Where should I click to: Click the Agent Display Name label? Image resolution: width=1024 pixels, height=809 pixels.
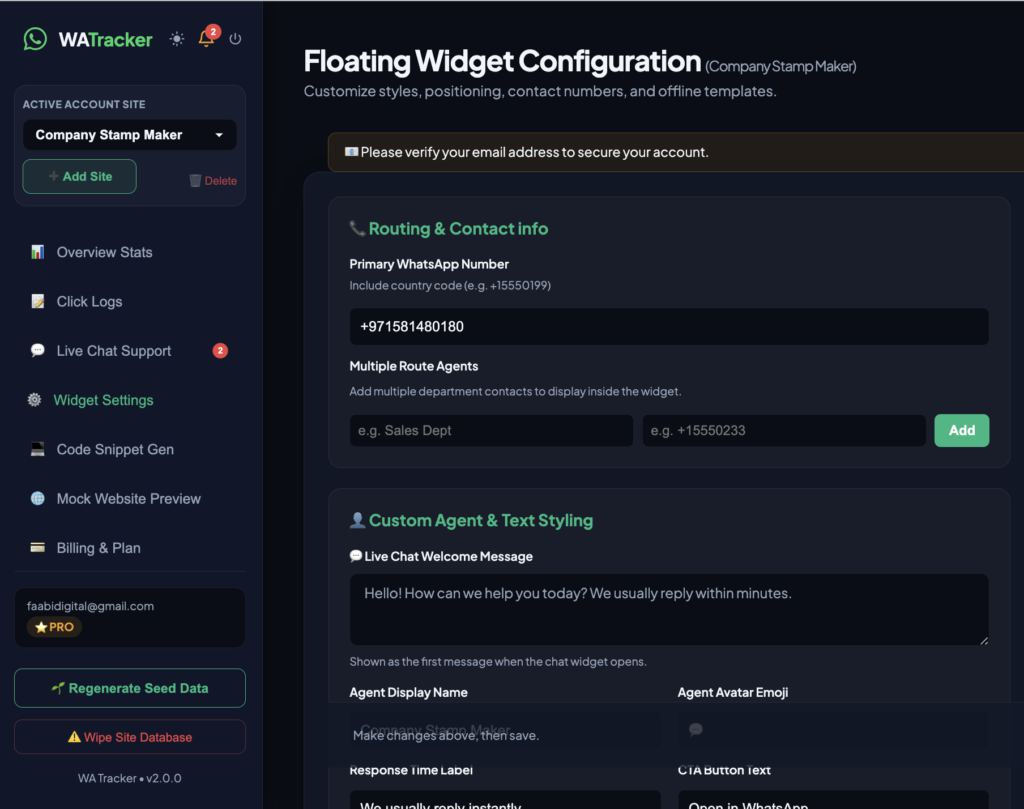[409, 692]
